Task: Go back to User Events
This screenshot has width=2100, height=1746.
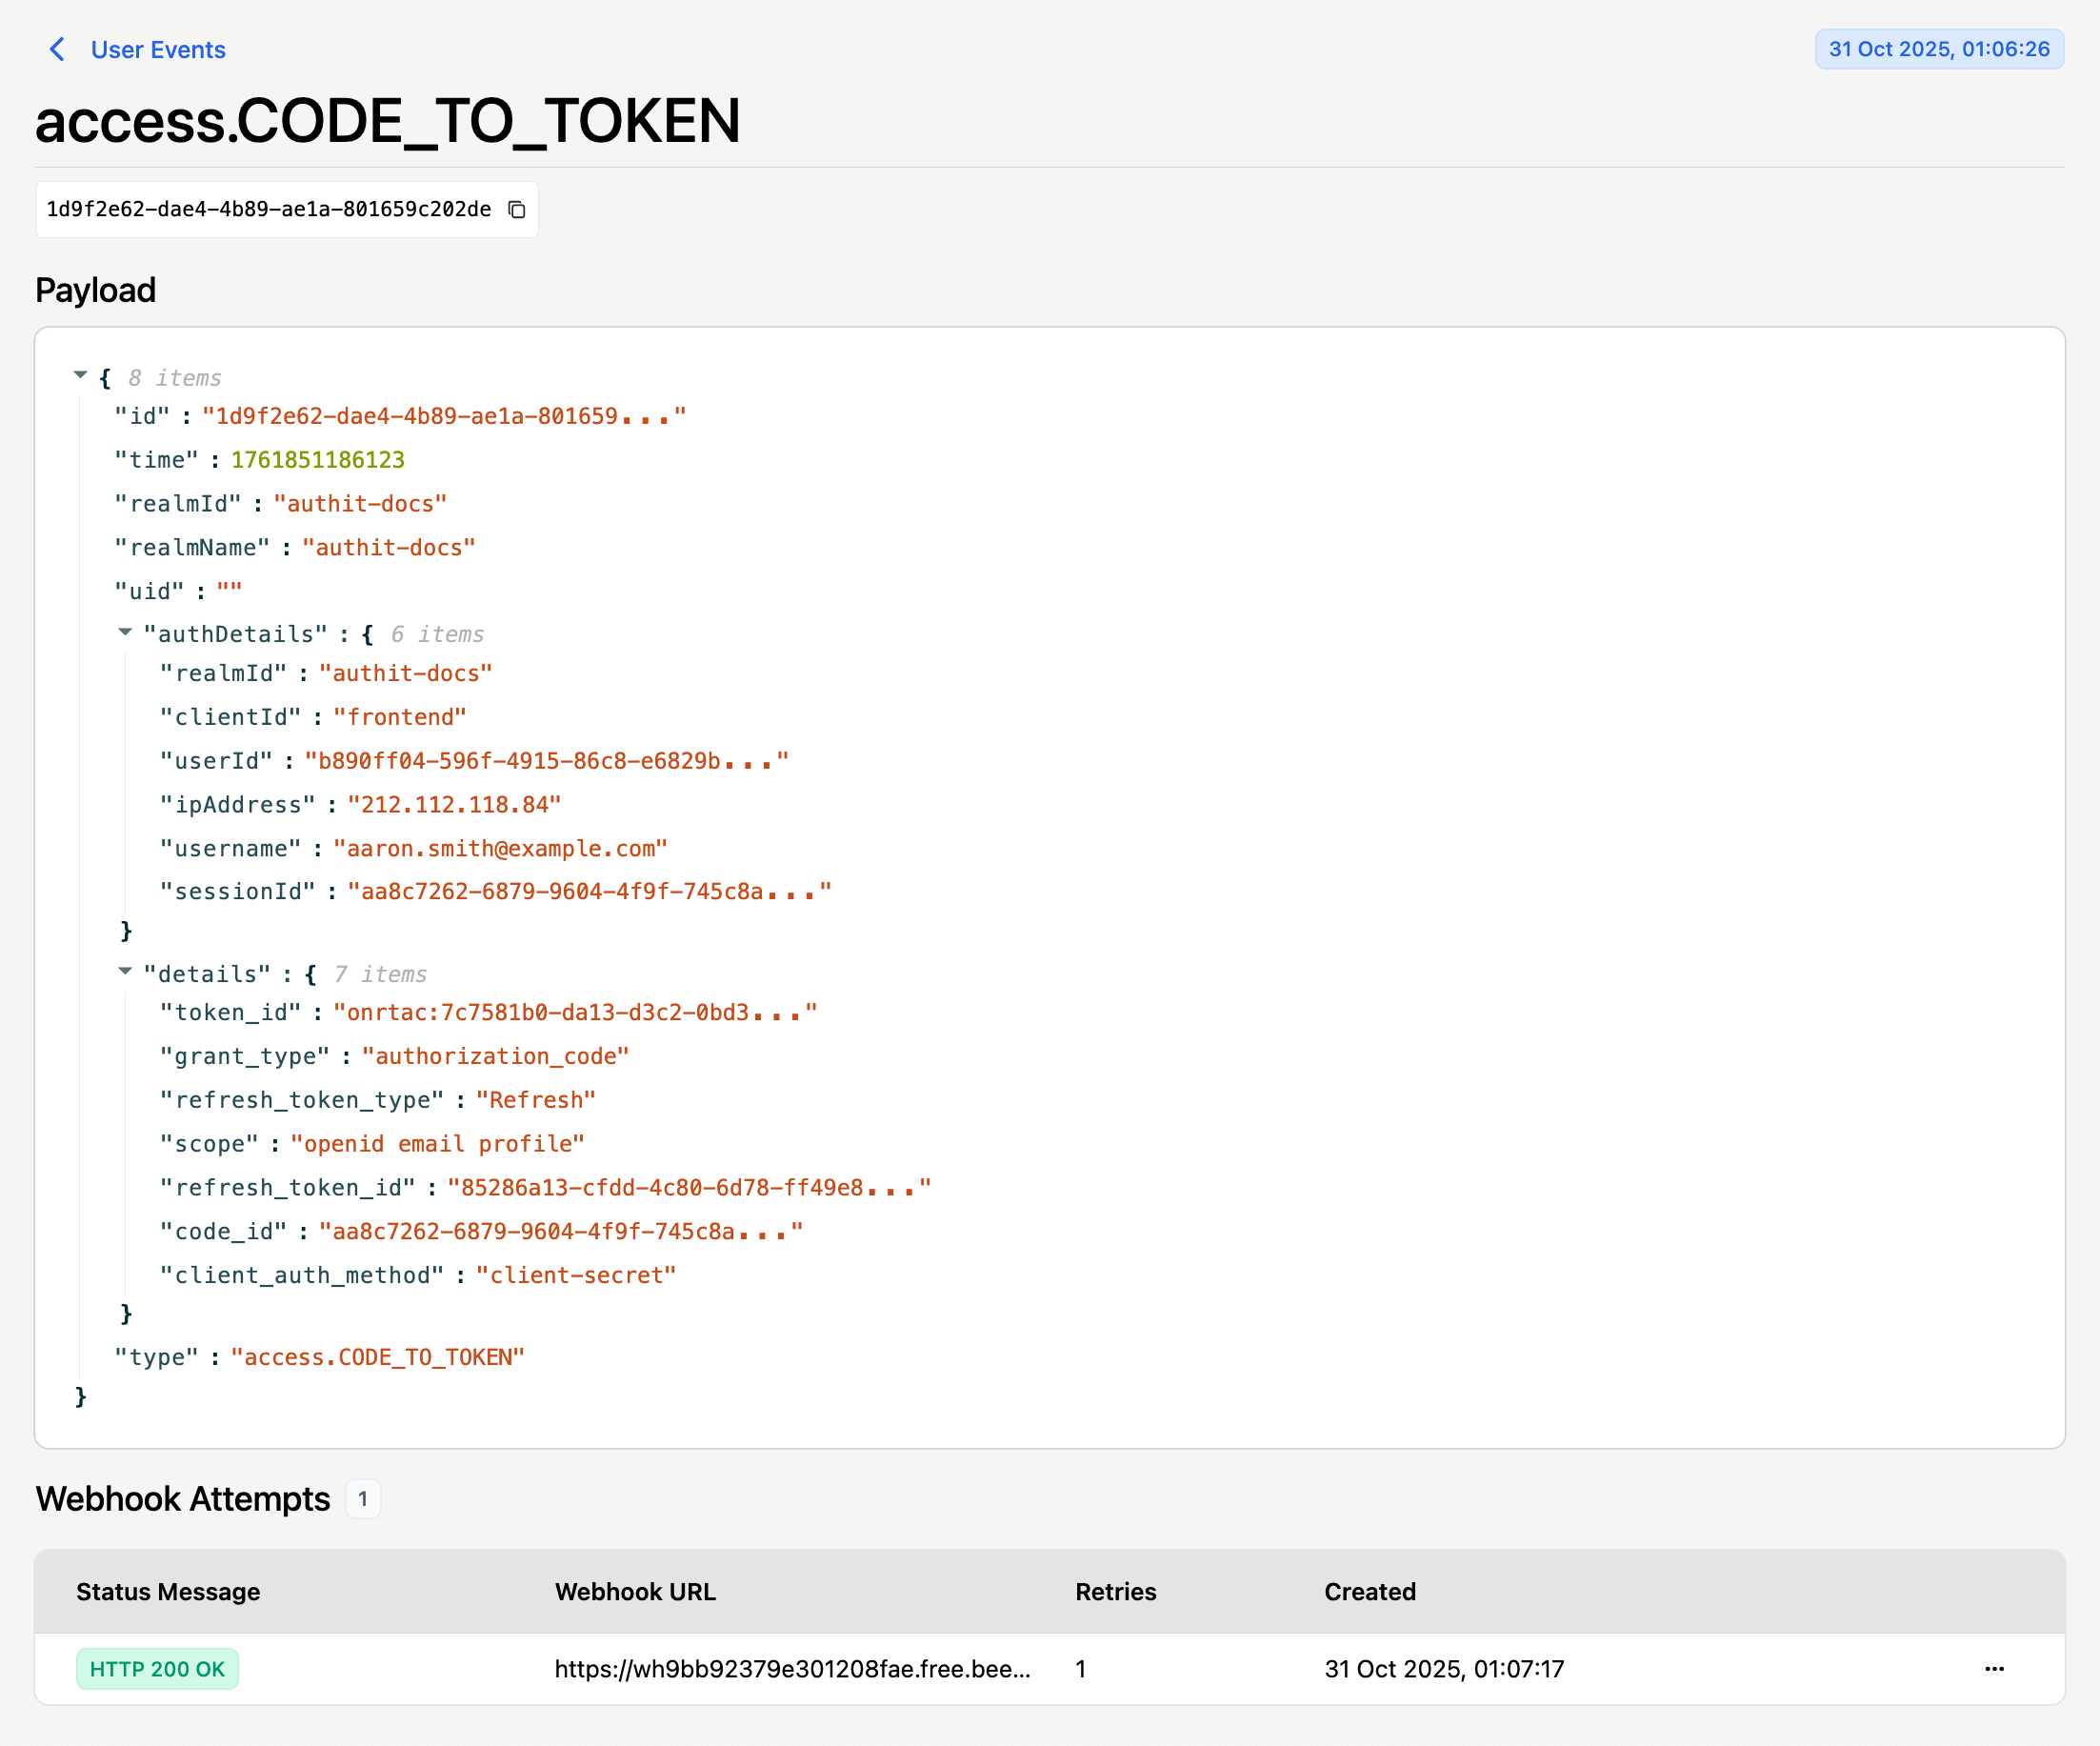Action: [158, 49]
